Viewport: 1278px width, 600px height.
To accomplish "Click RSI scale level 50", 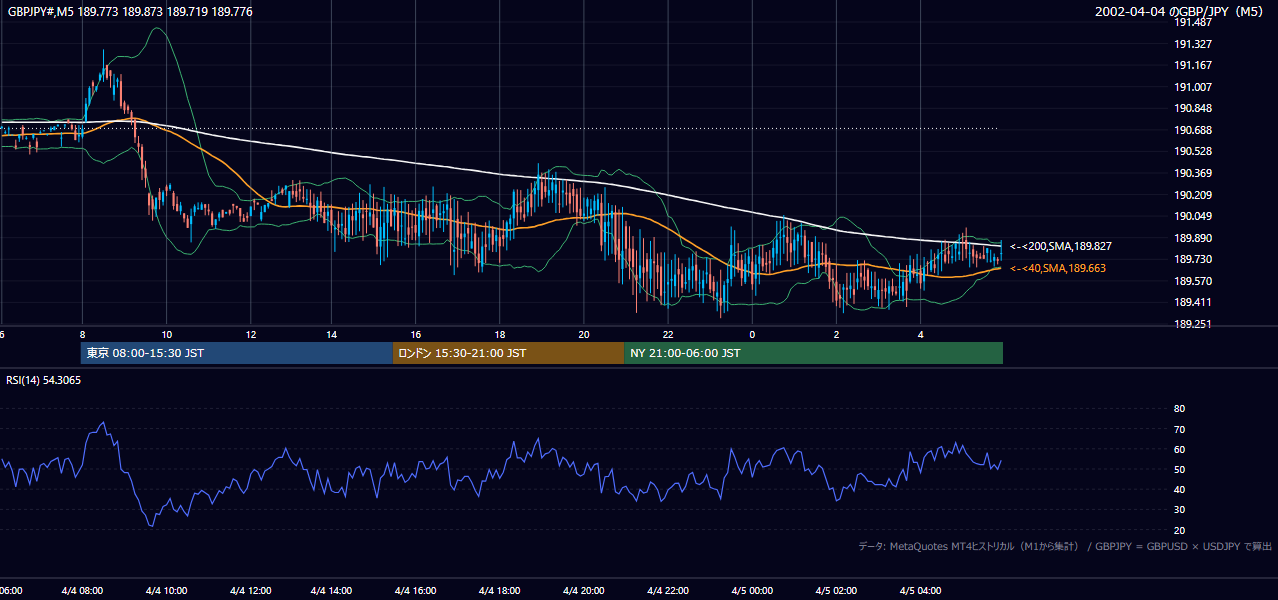I will (1179, 469).
